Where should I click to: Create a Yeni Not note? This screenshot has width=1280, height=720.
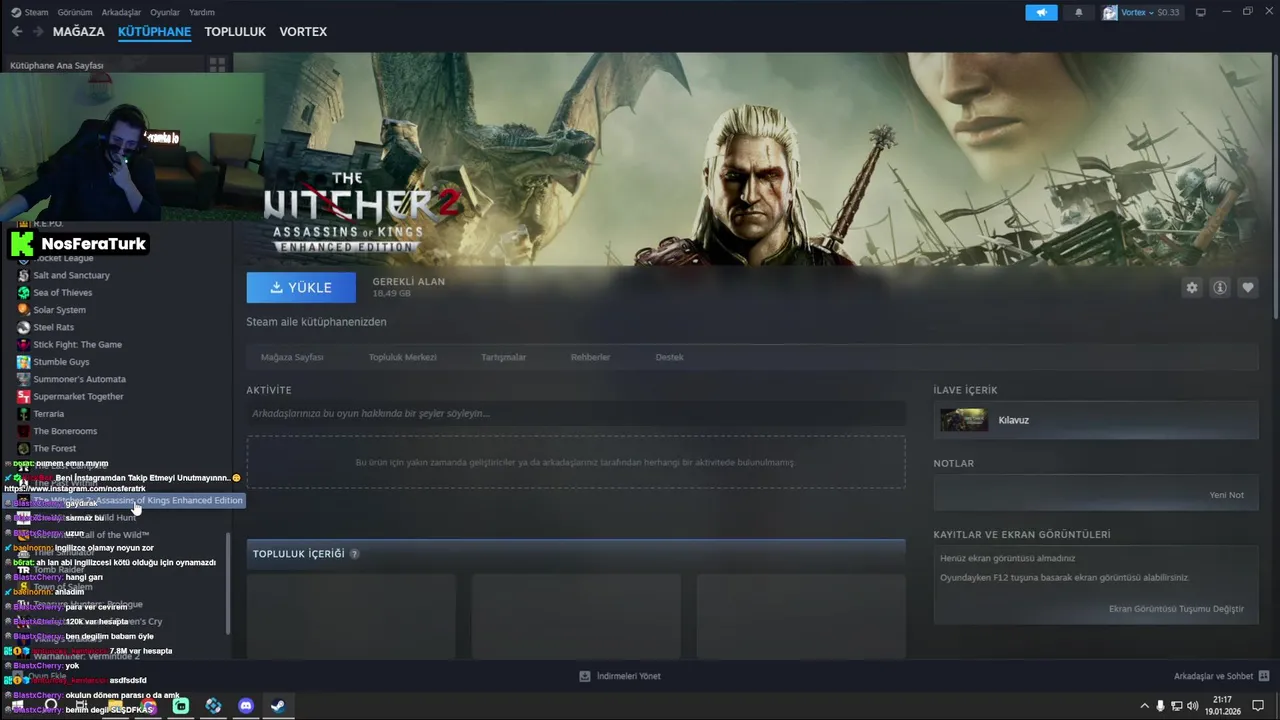point(1226,495)
